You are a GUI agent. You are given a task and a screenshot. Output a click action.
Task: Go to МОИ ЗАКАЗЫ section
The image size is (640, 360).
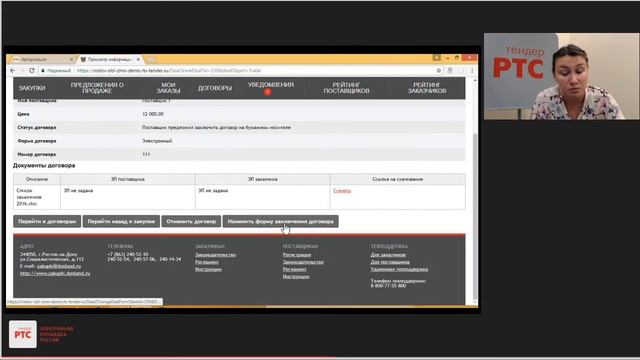(168, 88)
